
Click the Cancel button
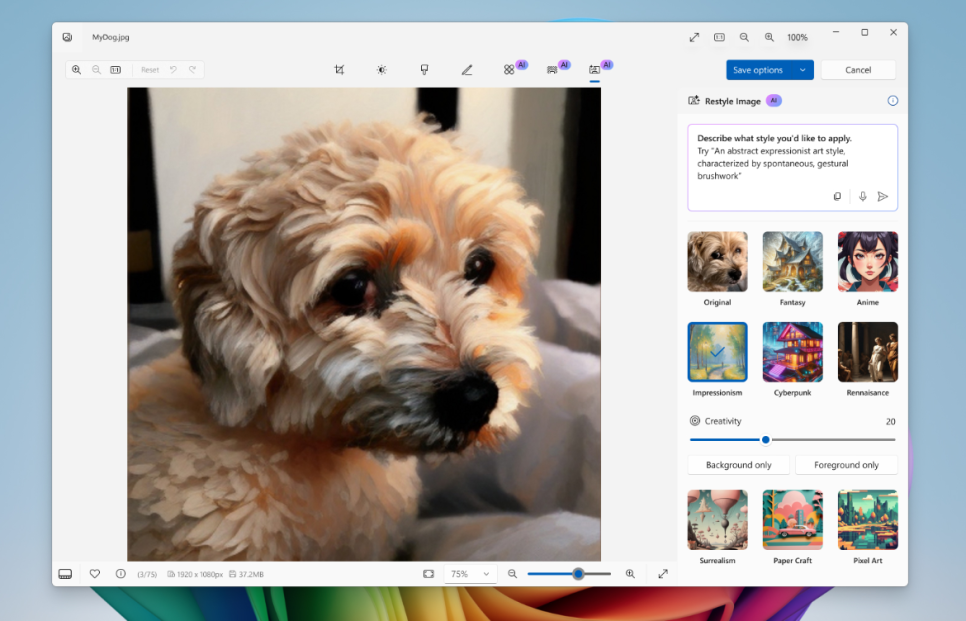coord(858,70)
